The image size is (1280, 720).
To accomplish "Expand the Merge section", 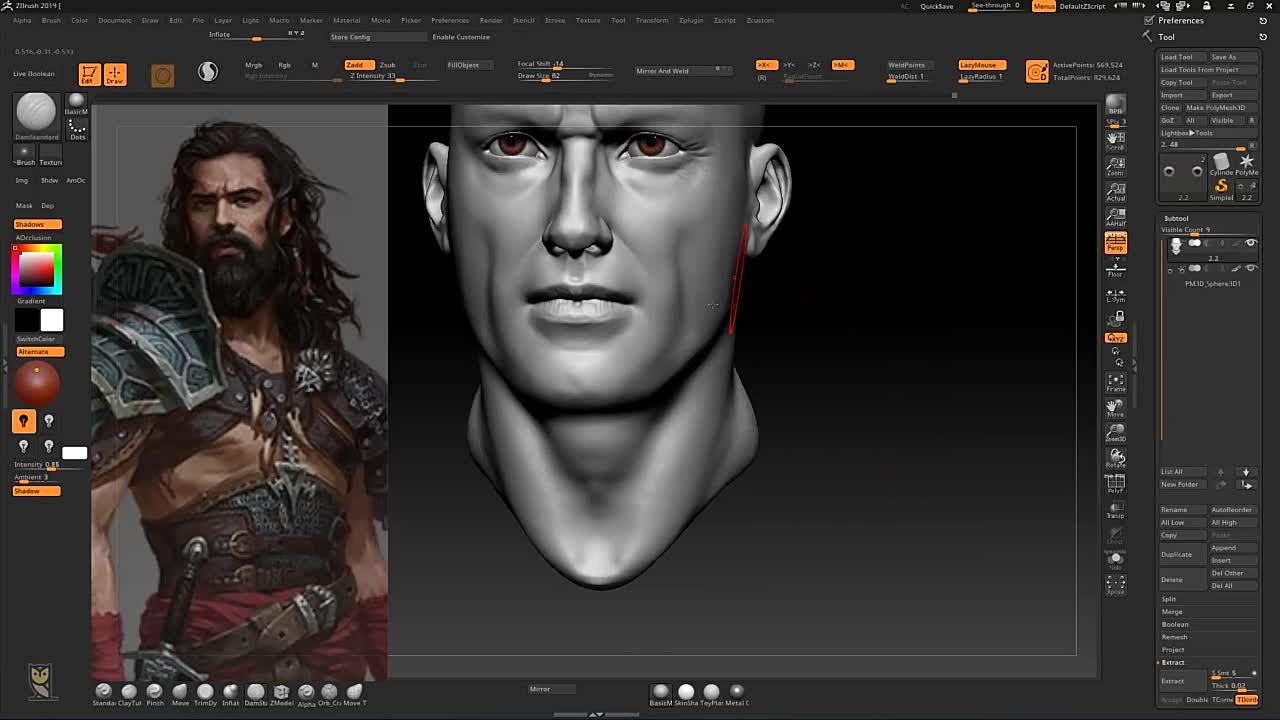I will (1172, 612).
